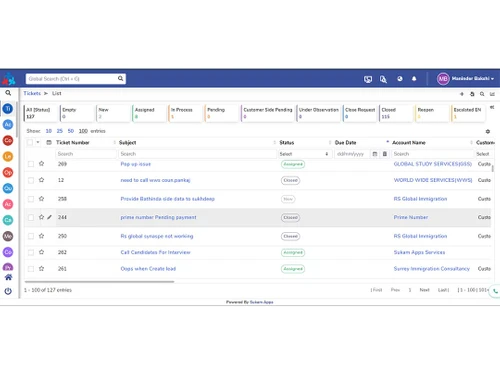The image size is (500, 375).
Task: Select the All [Status] 127 tab
Action: tap(40, 113)
